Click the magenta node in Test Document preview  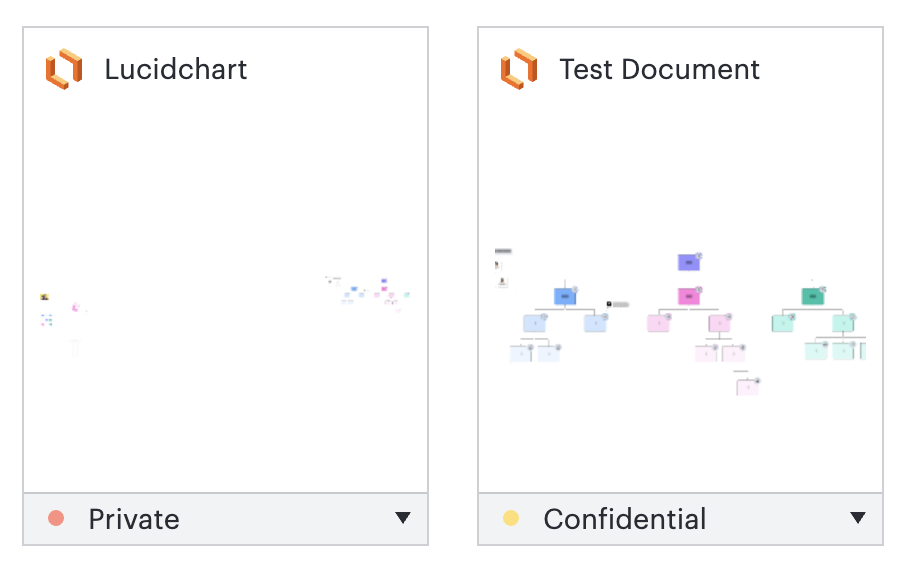pyautogui.click(x=689, y=296)
